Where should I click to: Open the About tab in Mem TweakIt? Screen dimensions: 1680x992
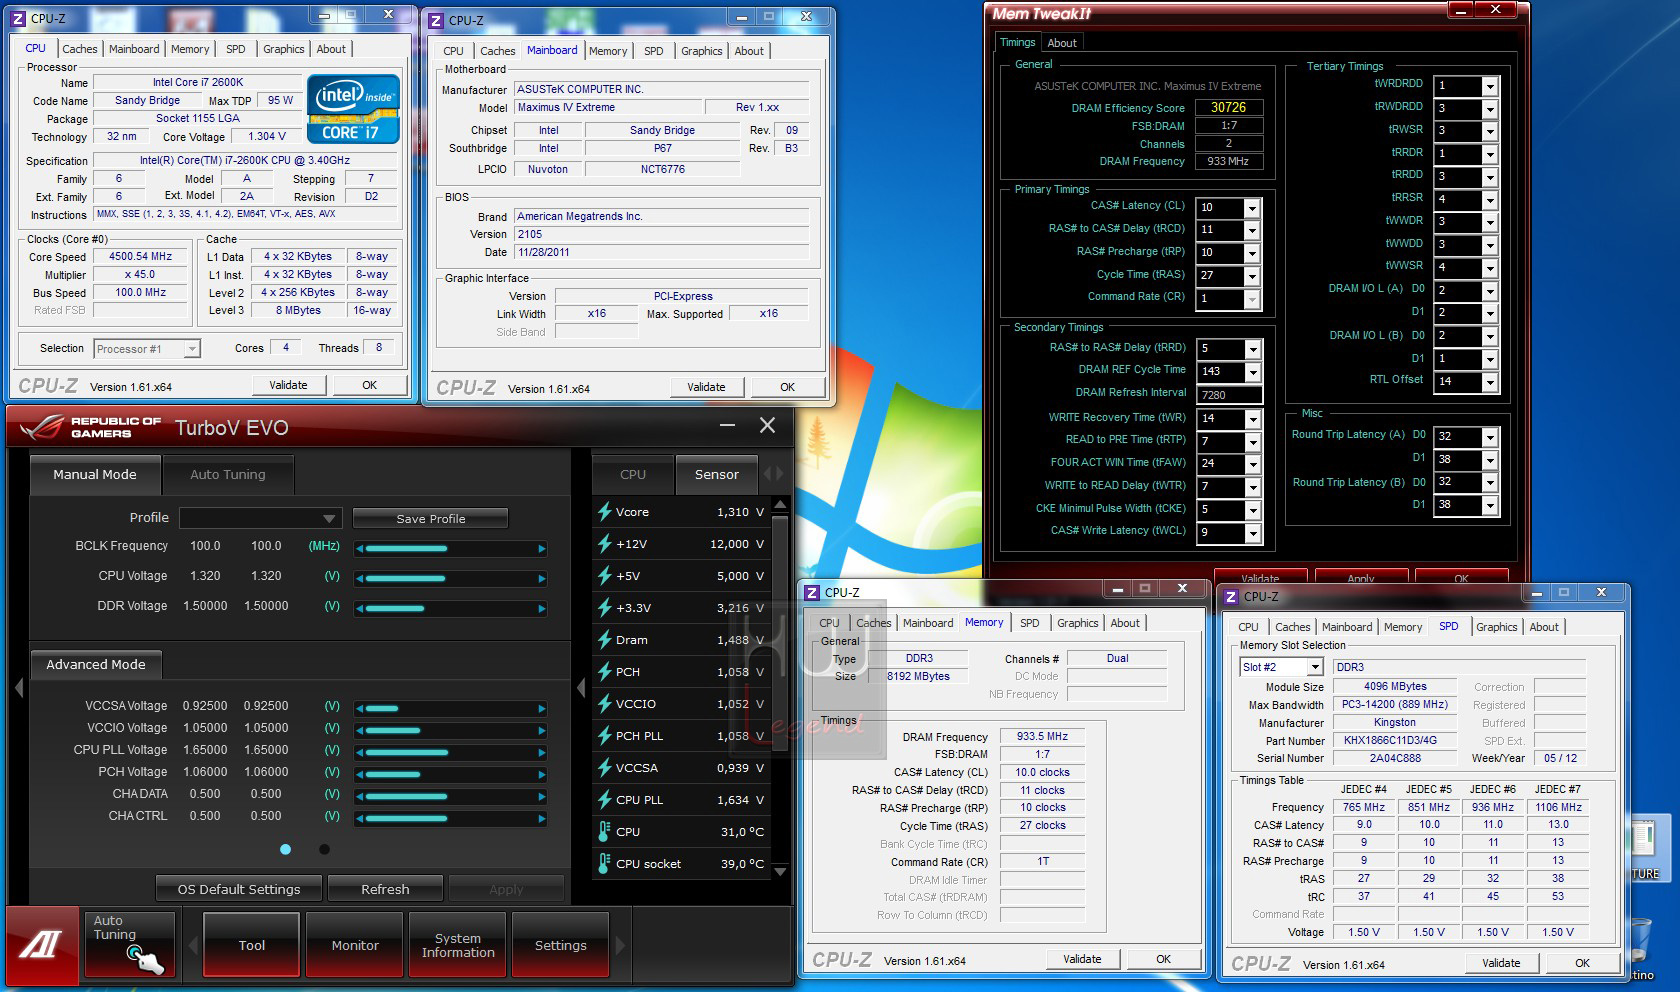pyautogui.click(x=1062, y=43)
